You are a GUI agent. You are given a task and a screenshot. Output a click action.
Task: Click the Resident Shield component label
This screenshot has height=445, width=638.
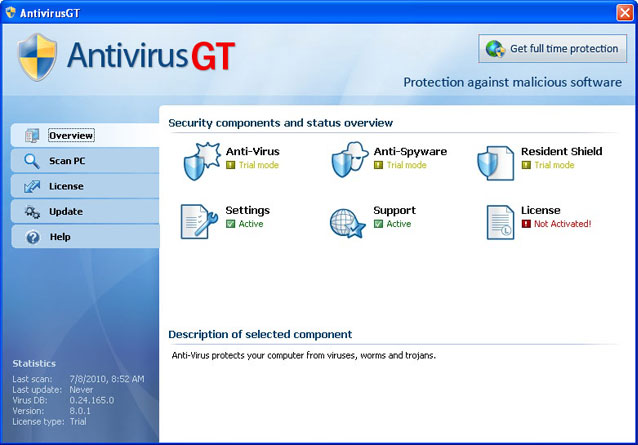pos(562,151)
